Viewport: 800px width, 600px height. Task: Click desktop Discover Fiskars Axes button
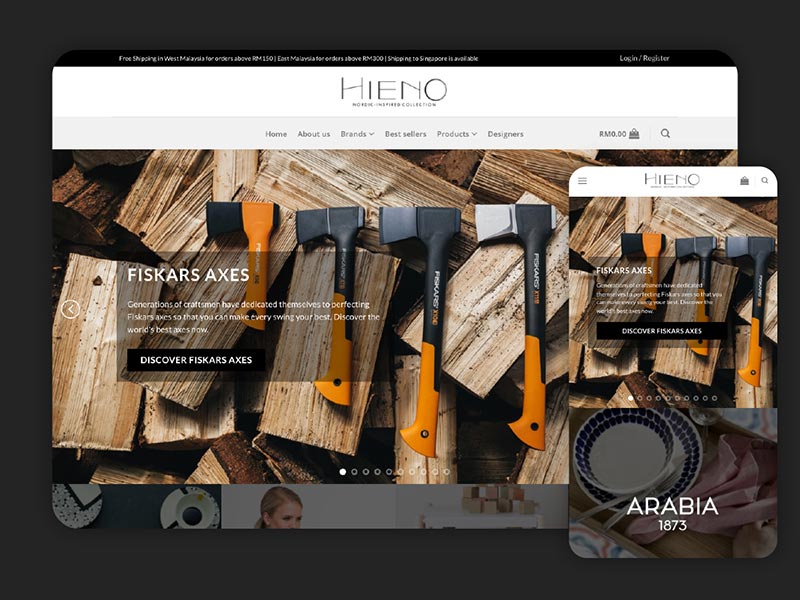[x=196, y=360]
